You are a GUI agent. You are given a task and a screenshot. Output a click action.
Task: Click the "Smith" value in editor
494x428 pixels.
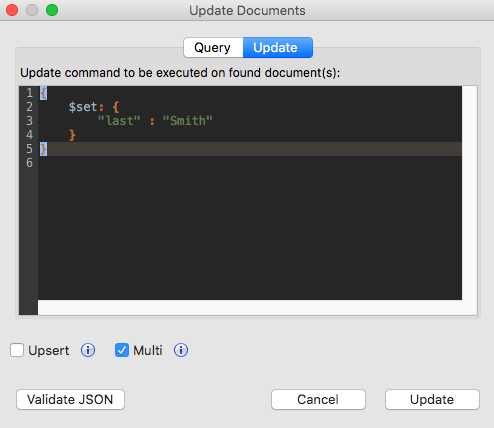[187, 121]
